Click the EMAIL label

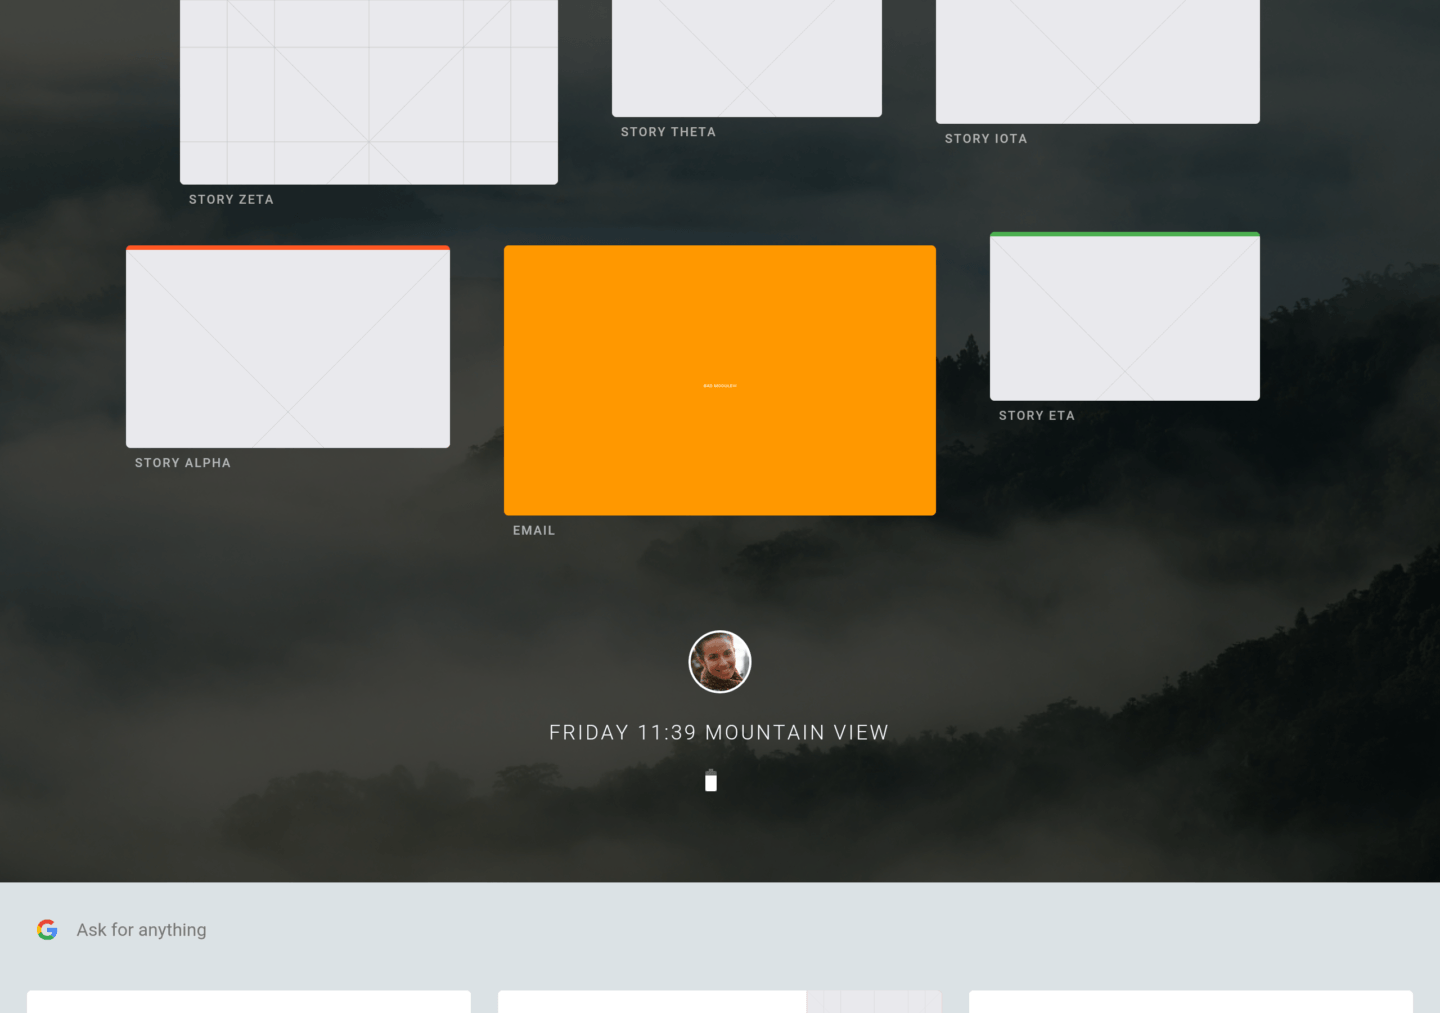tap(534, 531)
